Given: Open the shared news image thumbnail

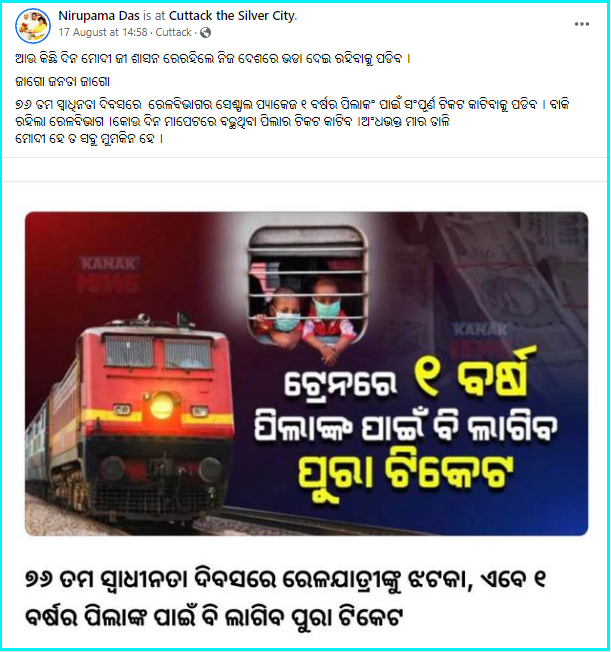Looking at the screenshot, I should point(307,374).
